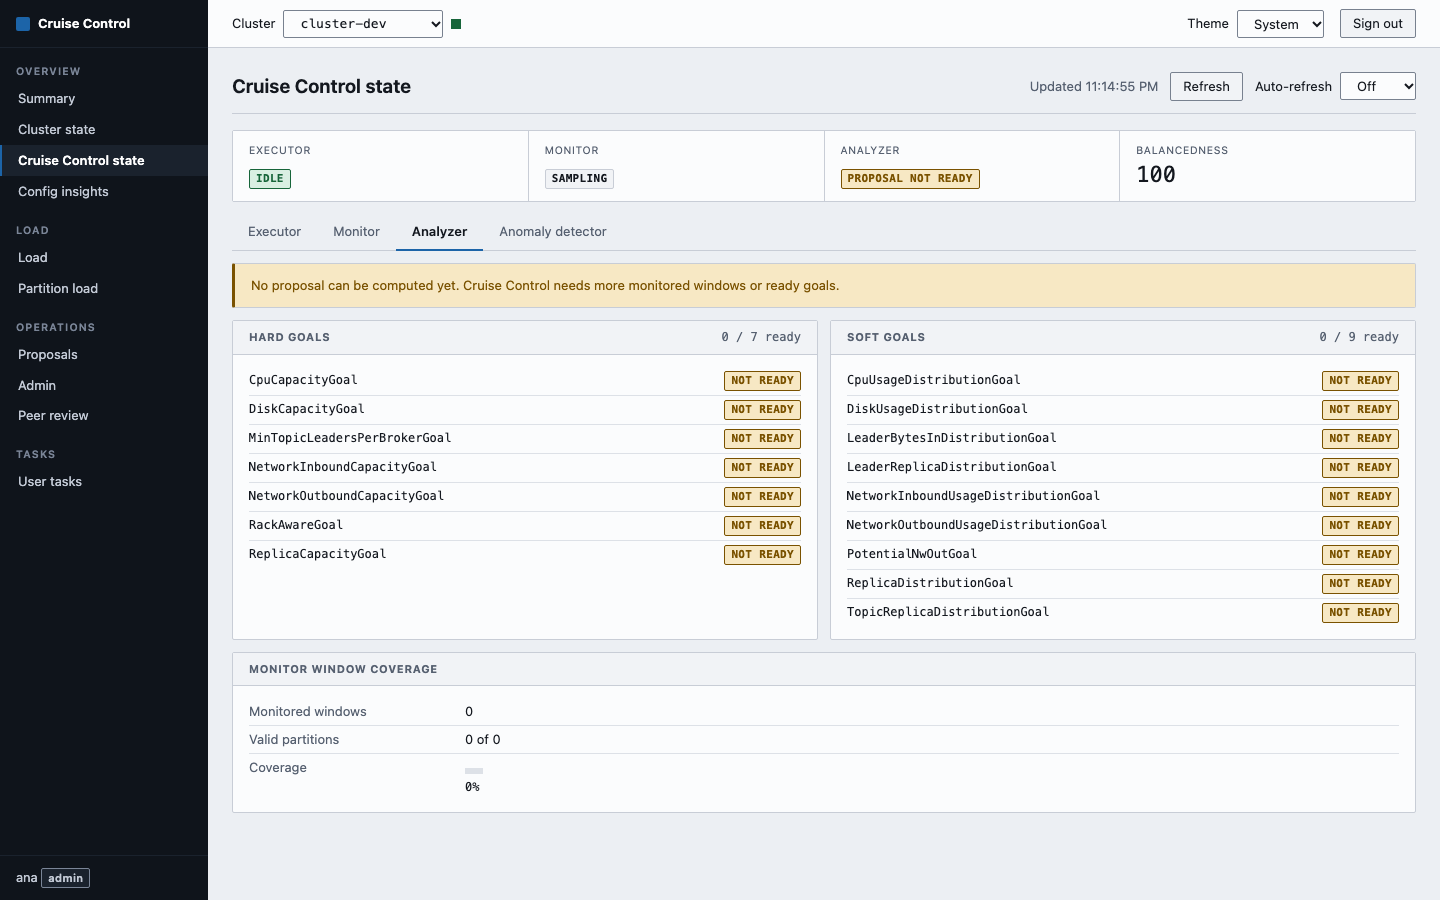This screenshot has width=1440, height=900.
Task: Click the Sign out button
Action: click(1378, 24)
